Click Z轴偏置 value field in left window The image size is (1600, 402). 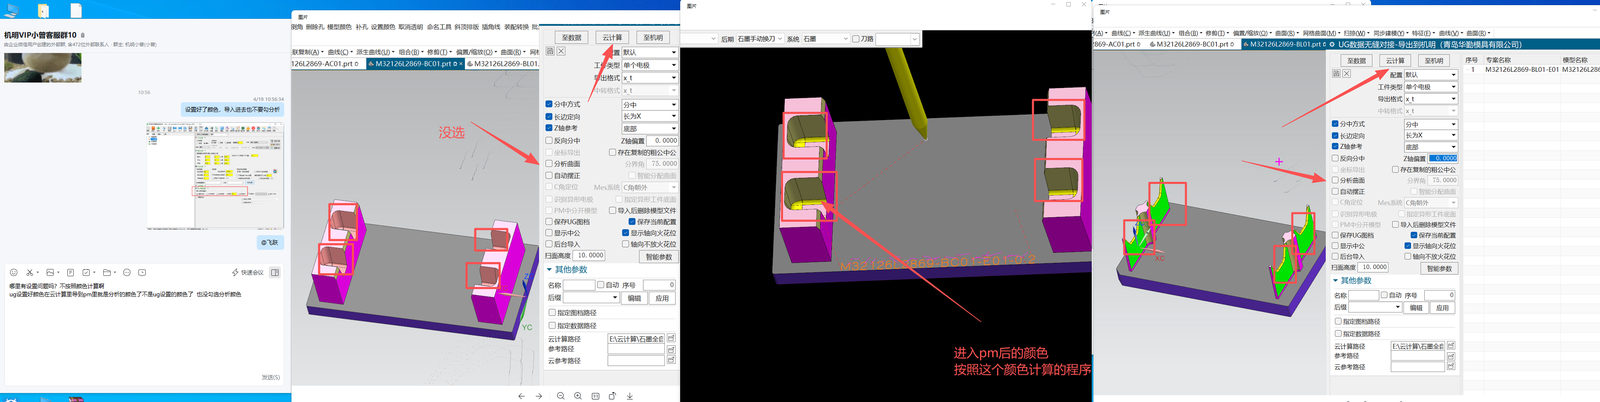662,141
